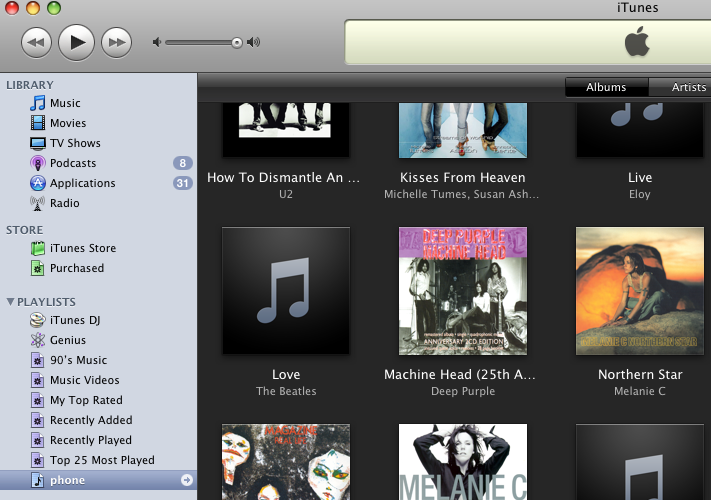
Task: Click the Purchased playlist icon
Action: pyautogui.click(x=38, y=268)
